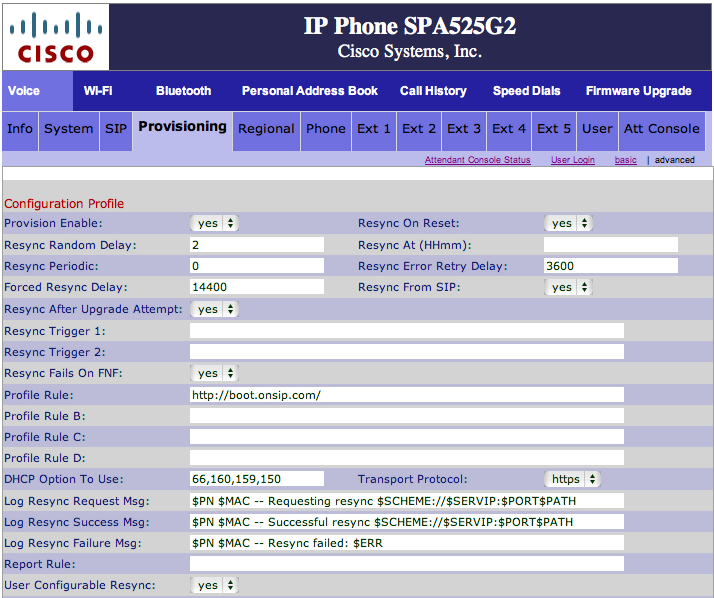Click the Provision Enable label
Screen dimensions: 714x598
pos(53,223)
